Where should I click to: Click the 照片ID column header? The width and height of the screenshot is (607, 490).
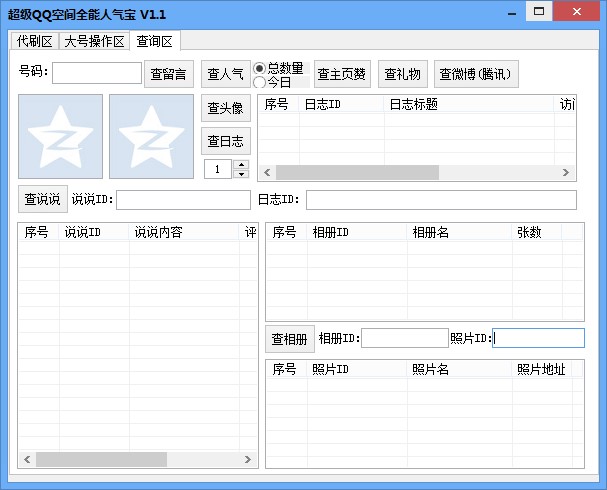357,369
